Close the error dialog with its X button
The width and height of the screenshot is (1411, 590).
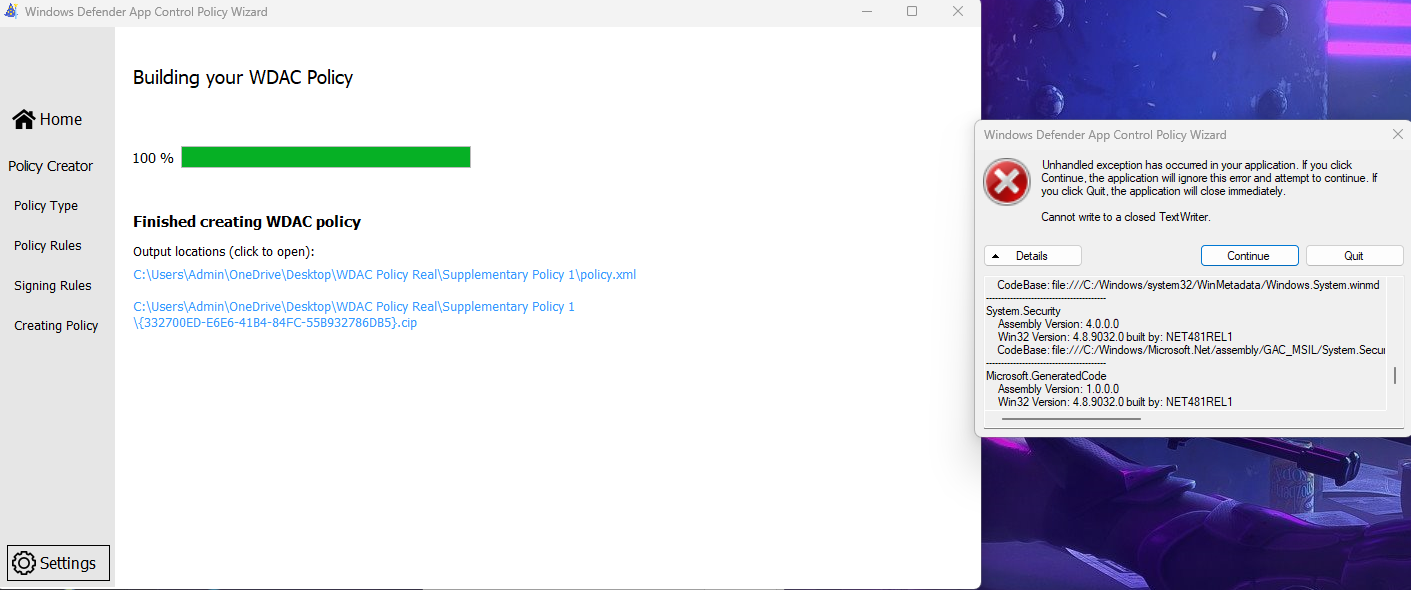pyautogui.click(x=1397, y=134)
